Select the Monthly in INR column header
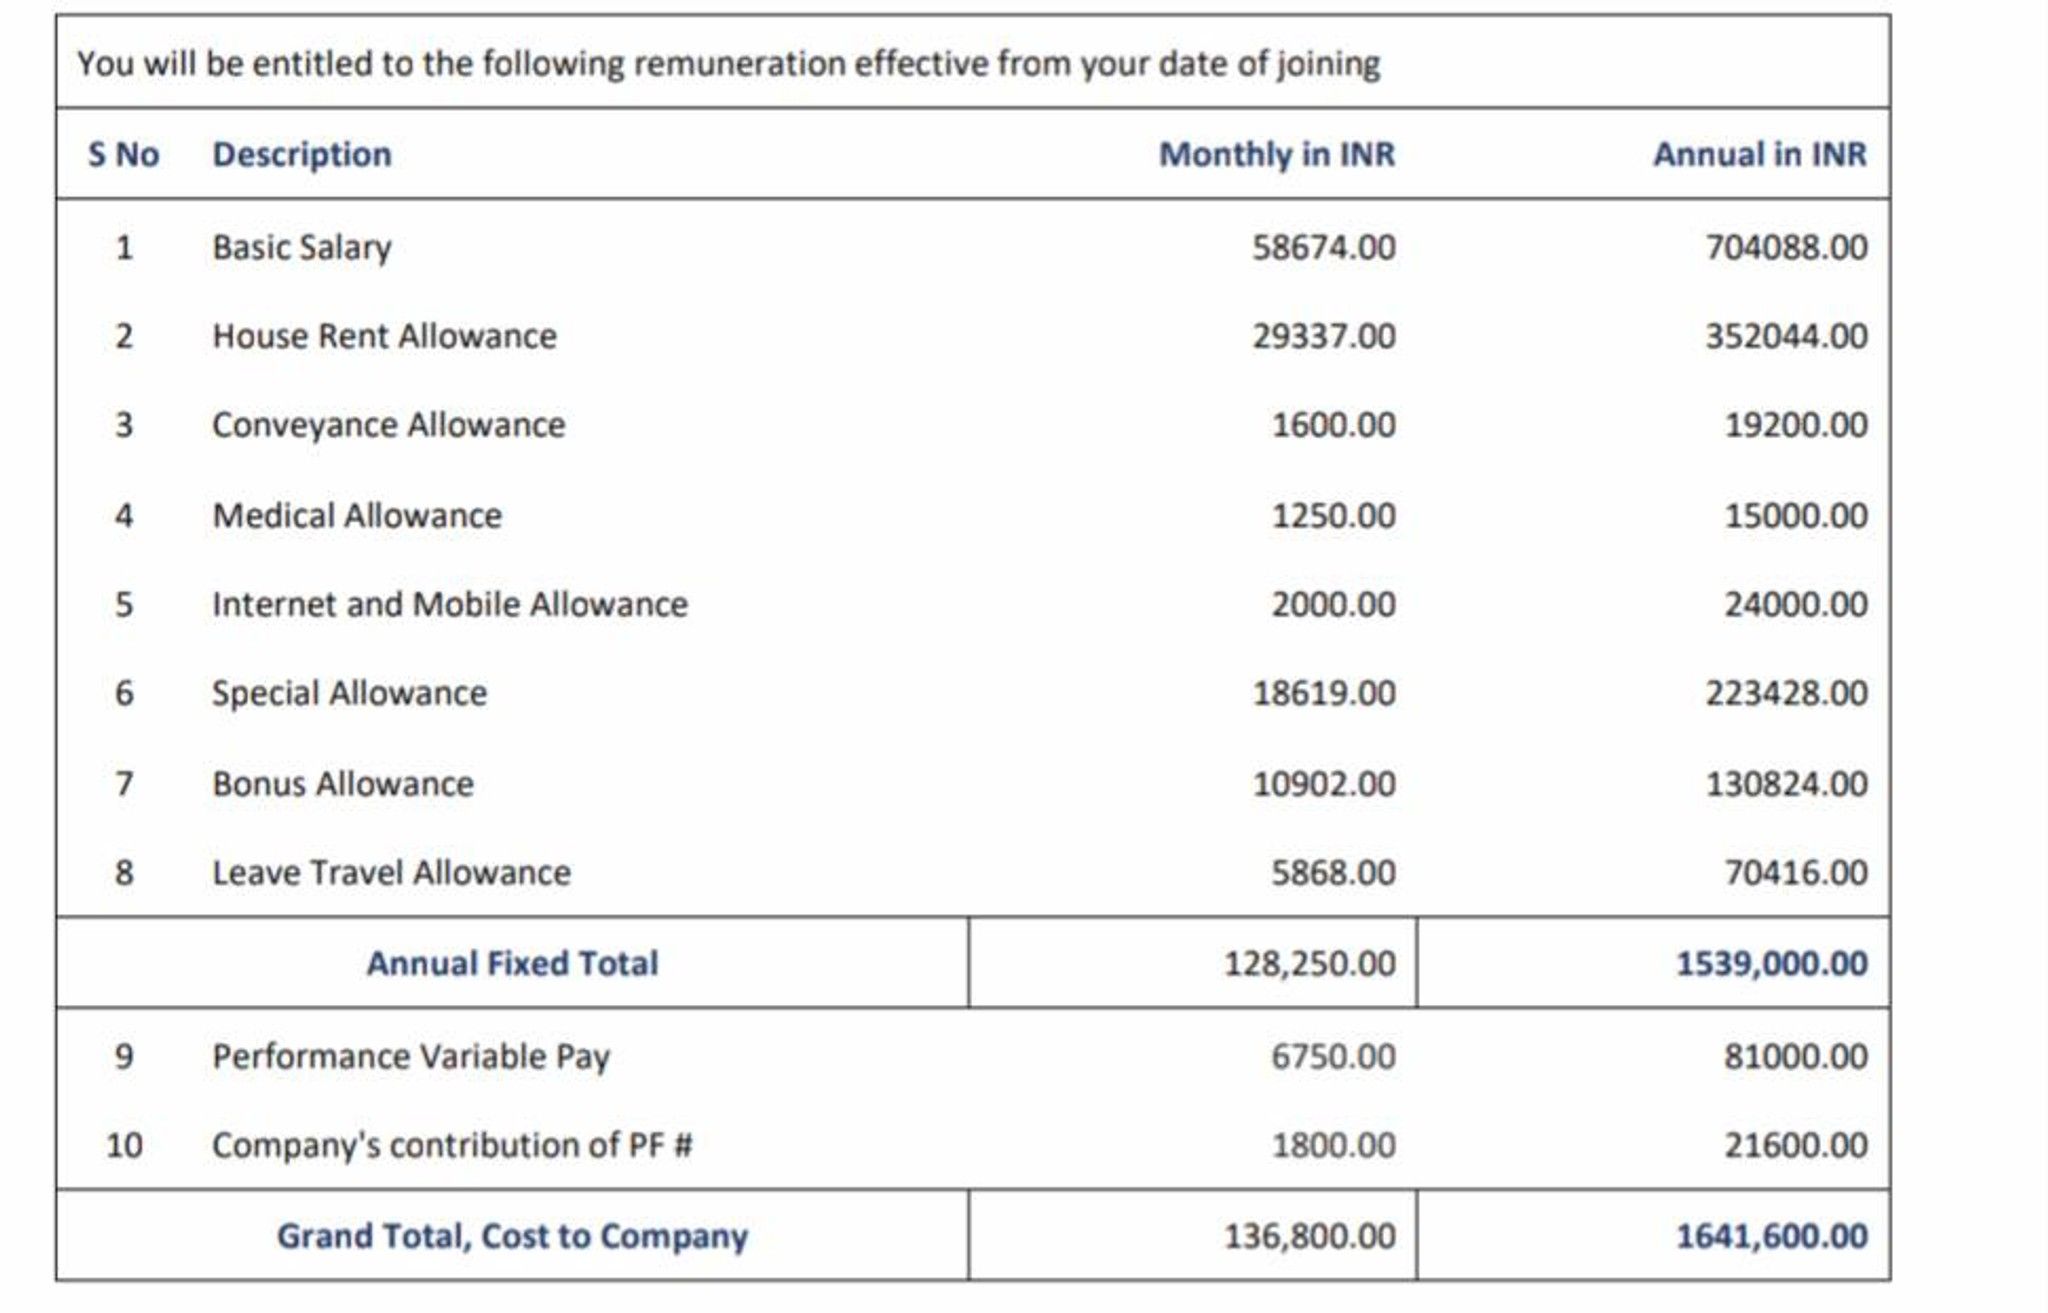 [1277, 154]
